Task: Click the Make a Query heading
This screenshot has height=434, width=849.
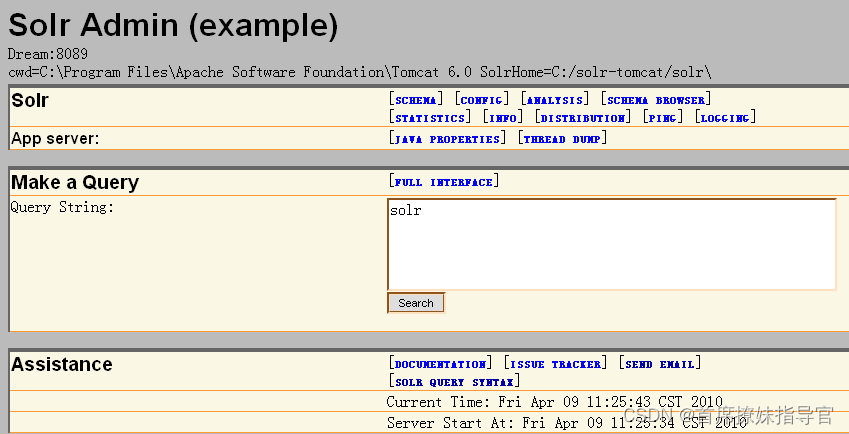Action: click(x=75, y=182)
